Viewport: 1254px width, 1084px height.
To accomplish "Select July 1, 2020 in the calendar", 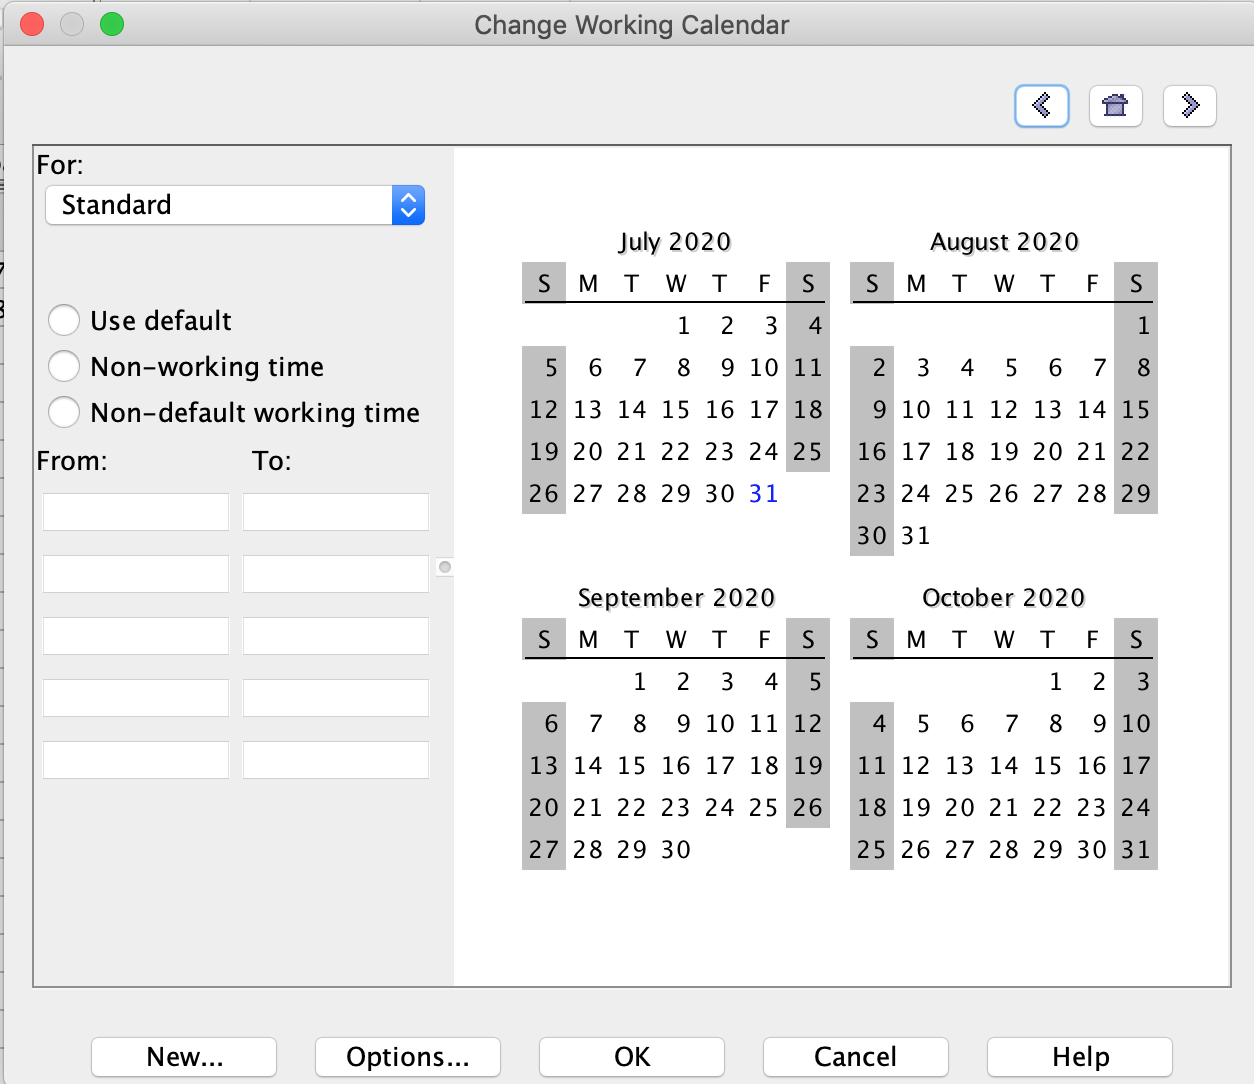I will [x=684, y=325].
